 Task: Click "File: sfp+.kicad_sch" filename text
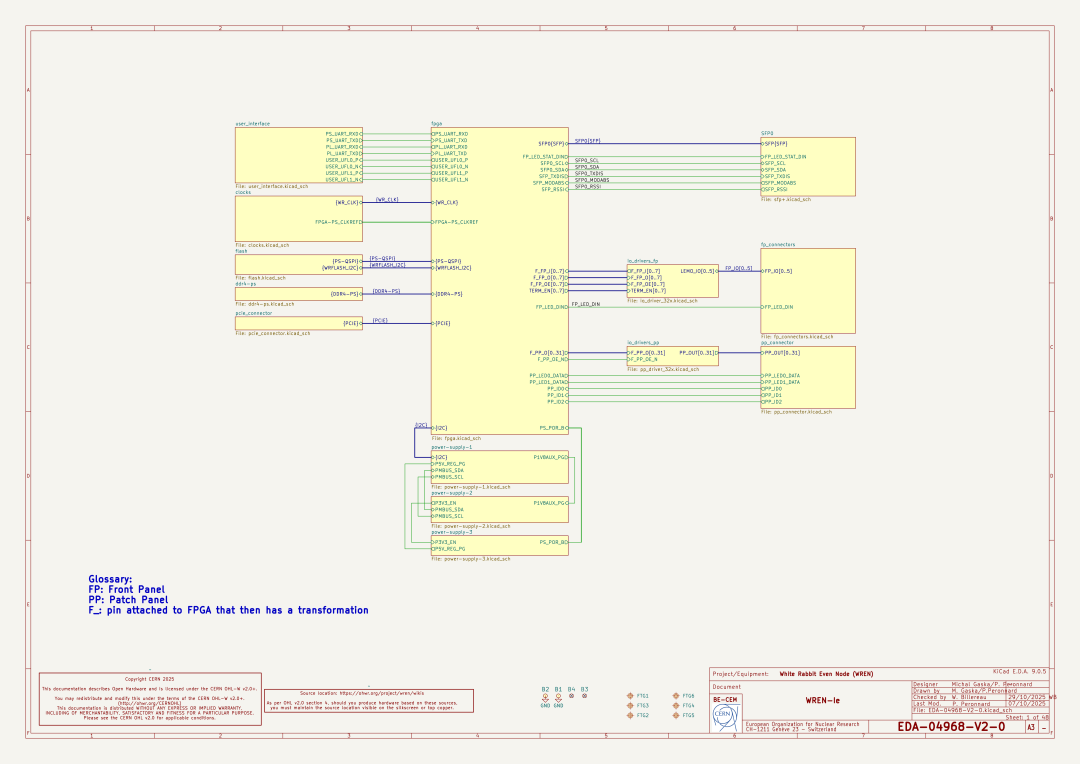tap(786, 200)
